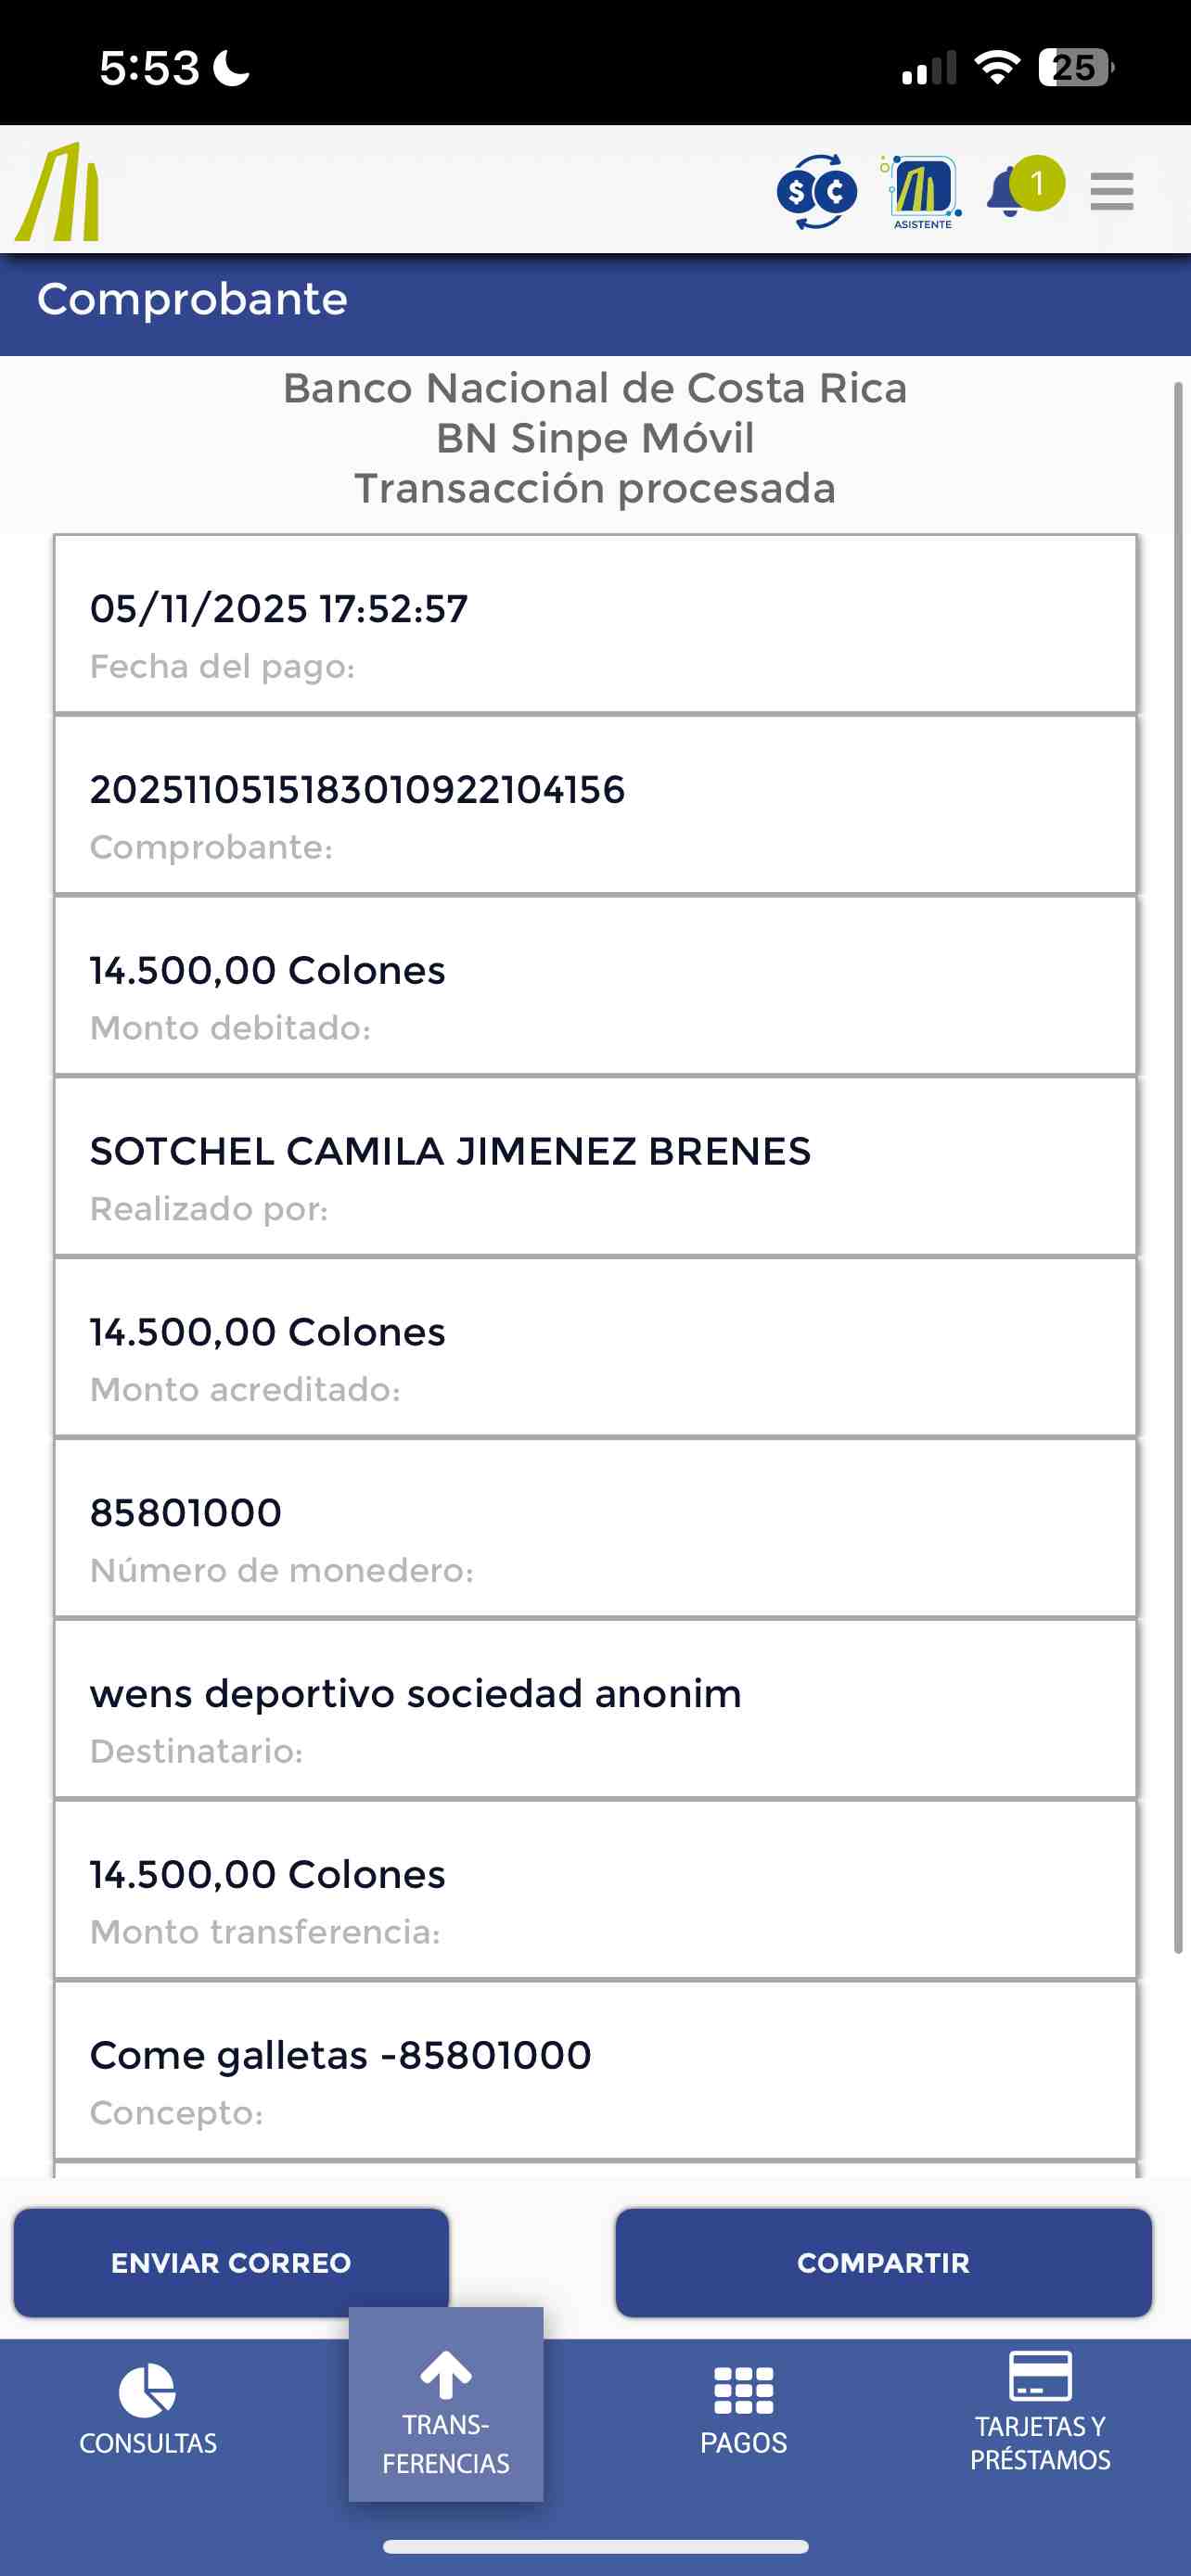
Task: Open the hamburger menu
Action: coord(1111,192)
